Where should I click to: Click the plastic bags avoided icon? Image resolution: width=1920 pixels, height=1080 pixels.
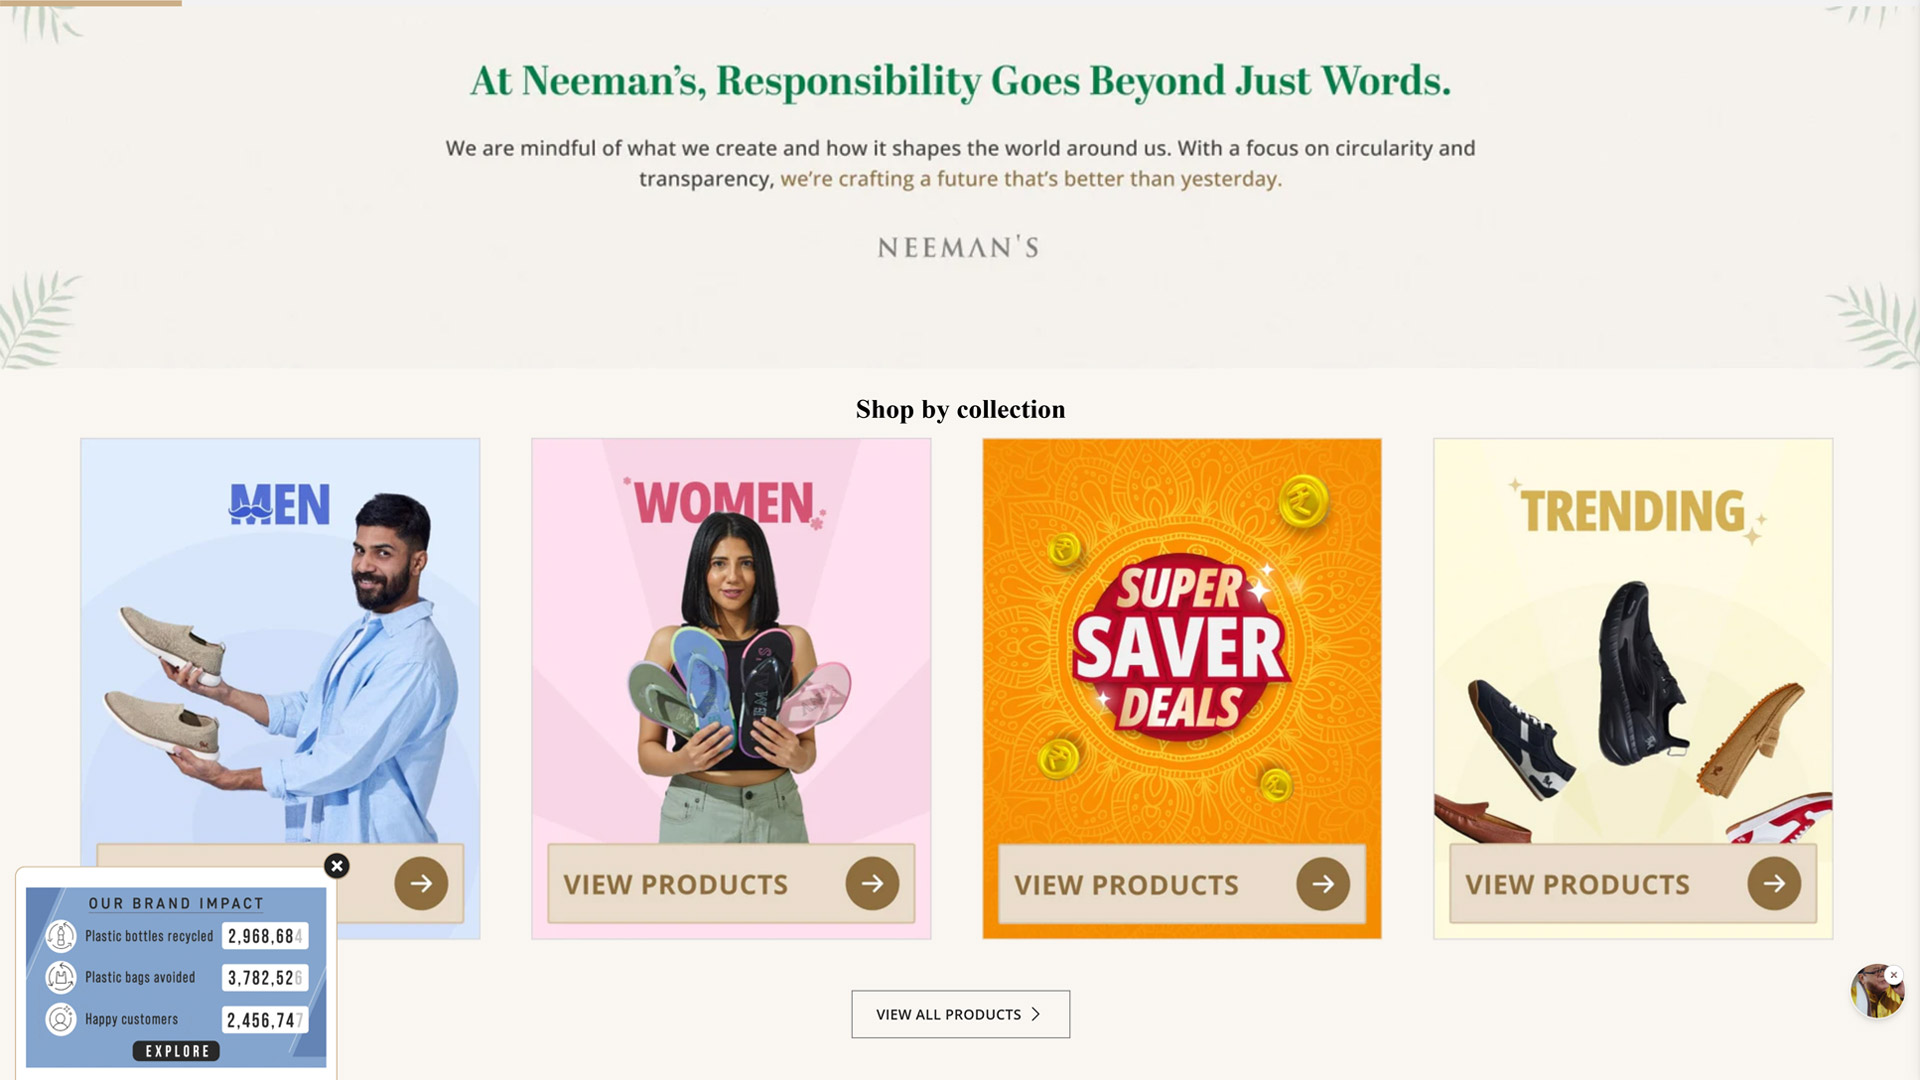click(x=61, y=977)
